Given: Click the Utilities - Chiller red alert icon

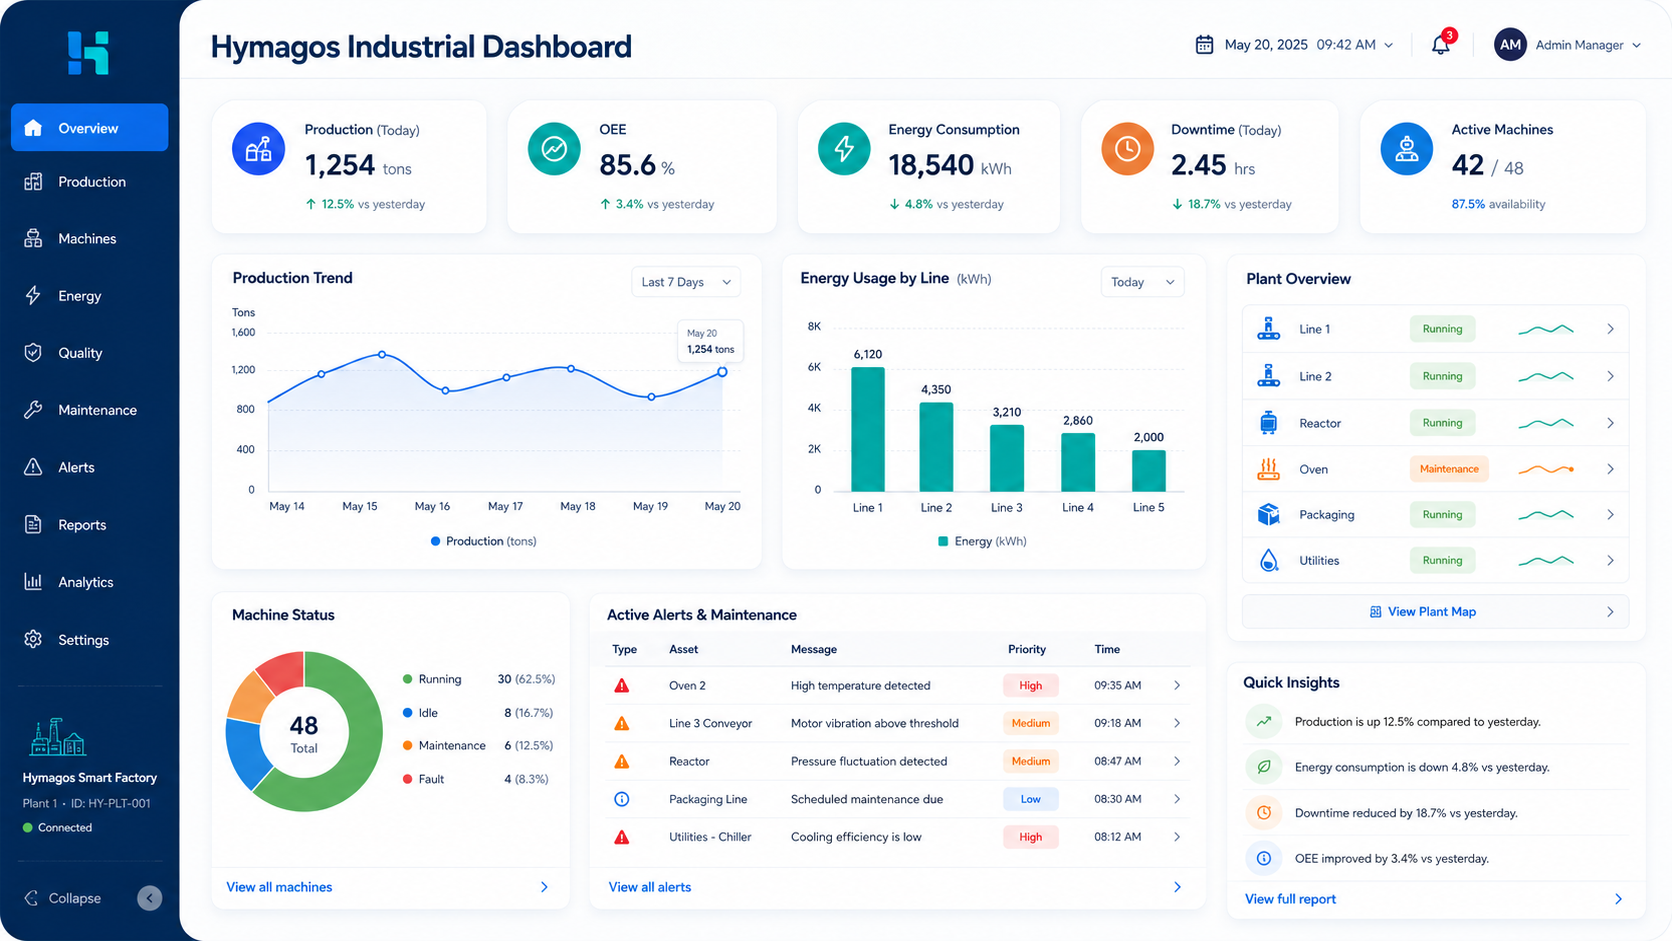Looking at the screenshot, I should [622, 837].
